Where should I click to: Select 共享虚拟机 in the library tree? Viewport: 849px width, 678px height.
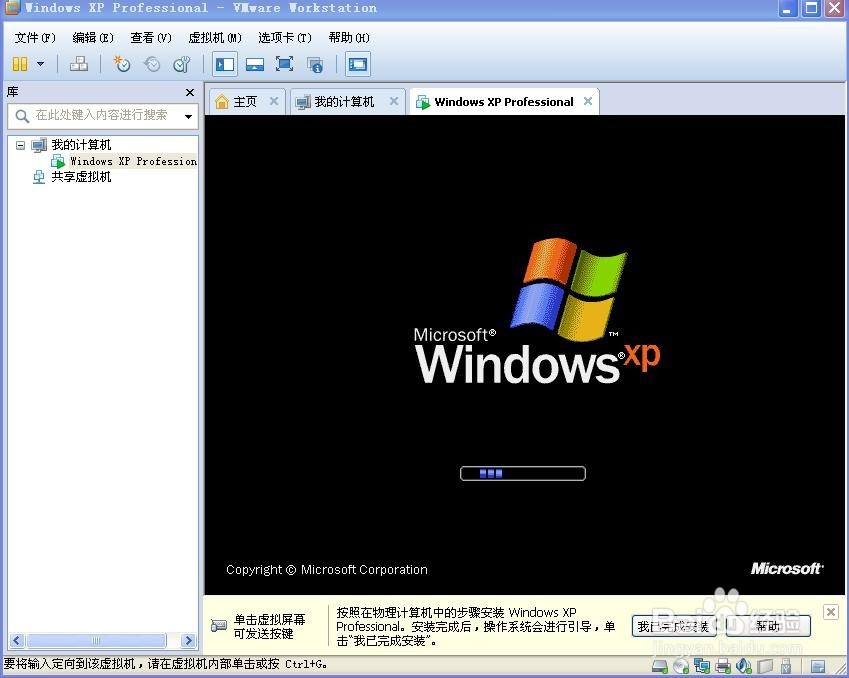pos(80,177)
